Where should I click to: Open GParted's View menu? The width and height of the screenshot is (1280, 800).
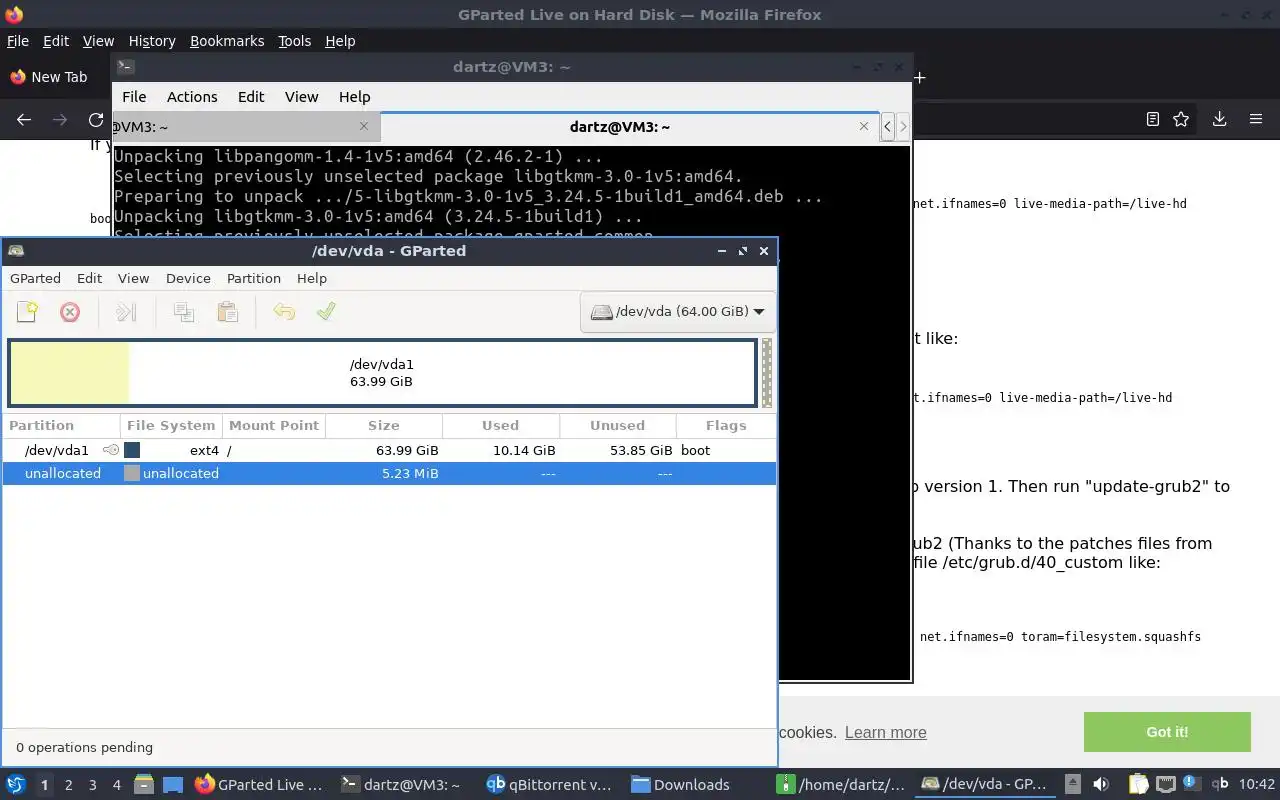[x=133, y=278]
